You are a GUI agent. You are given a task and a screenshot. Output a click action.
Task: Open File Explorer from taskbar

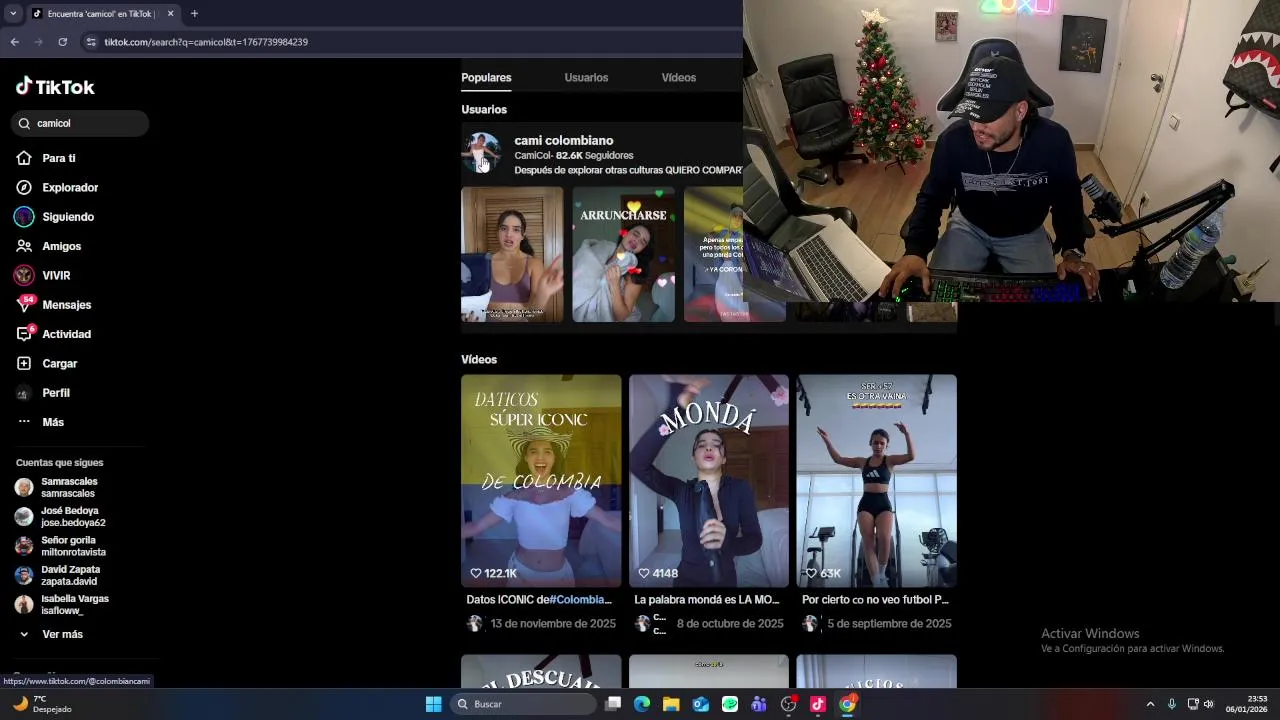pyautogui.click(x=671, y=704)
